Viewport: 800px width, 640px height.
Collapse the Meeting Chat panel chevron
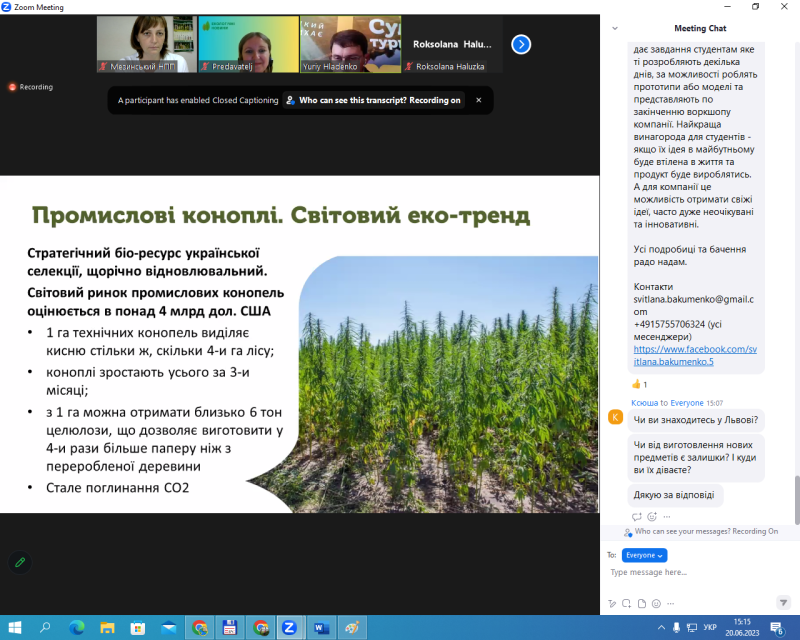click(x=614, y=28)
